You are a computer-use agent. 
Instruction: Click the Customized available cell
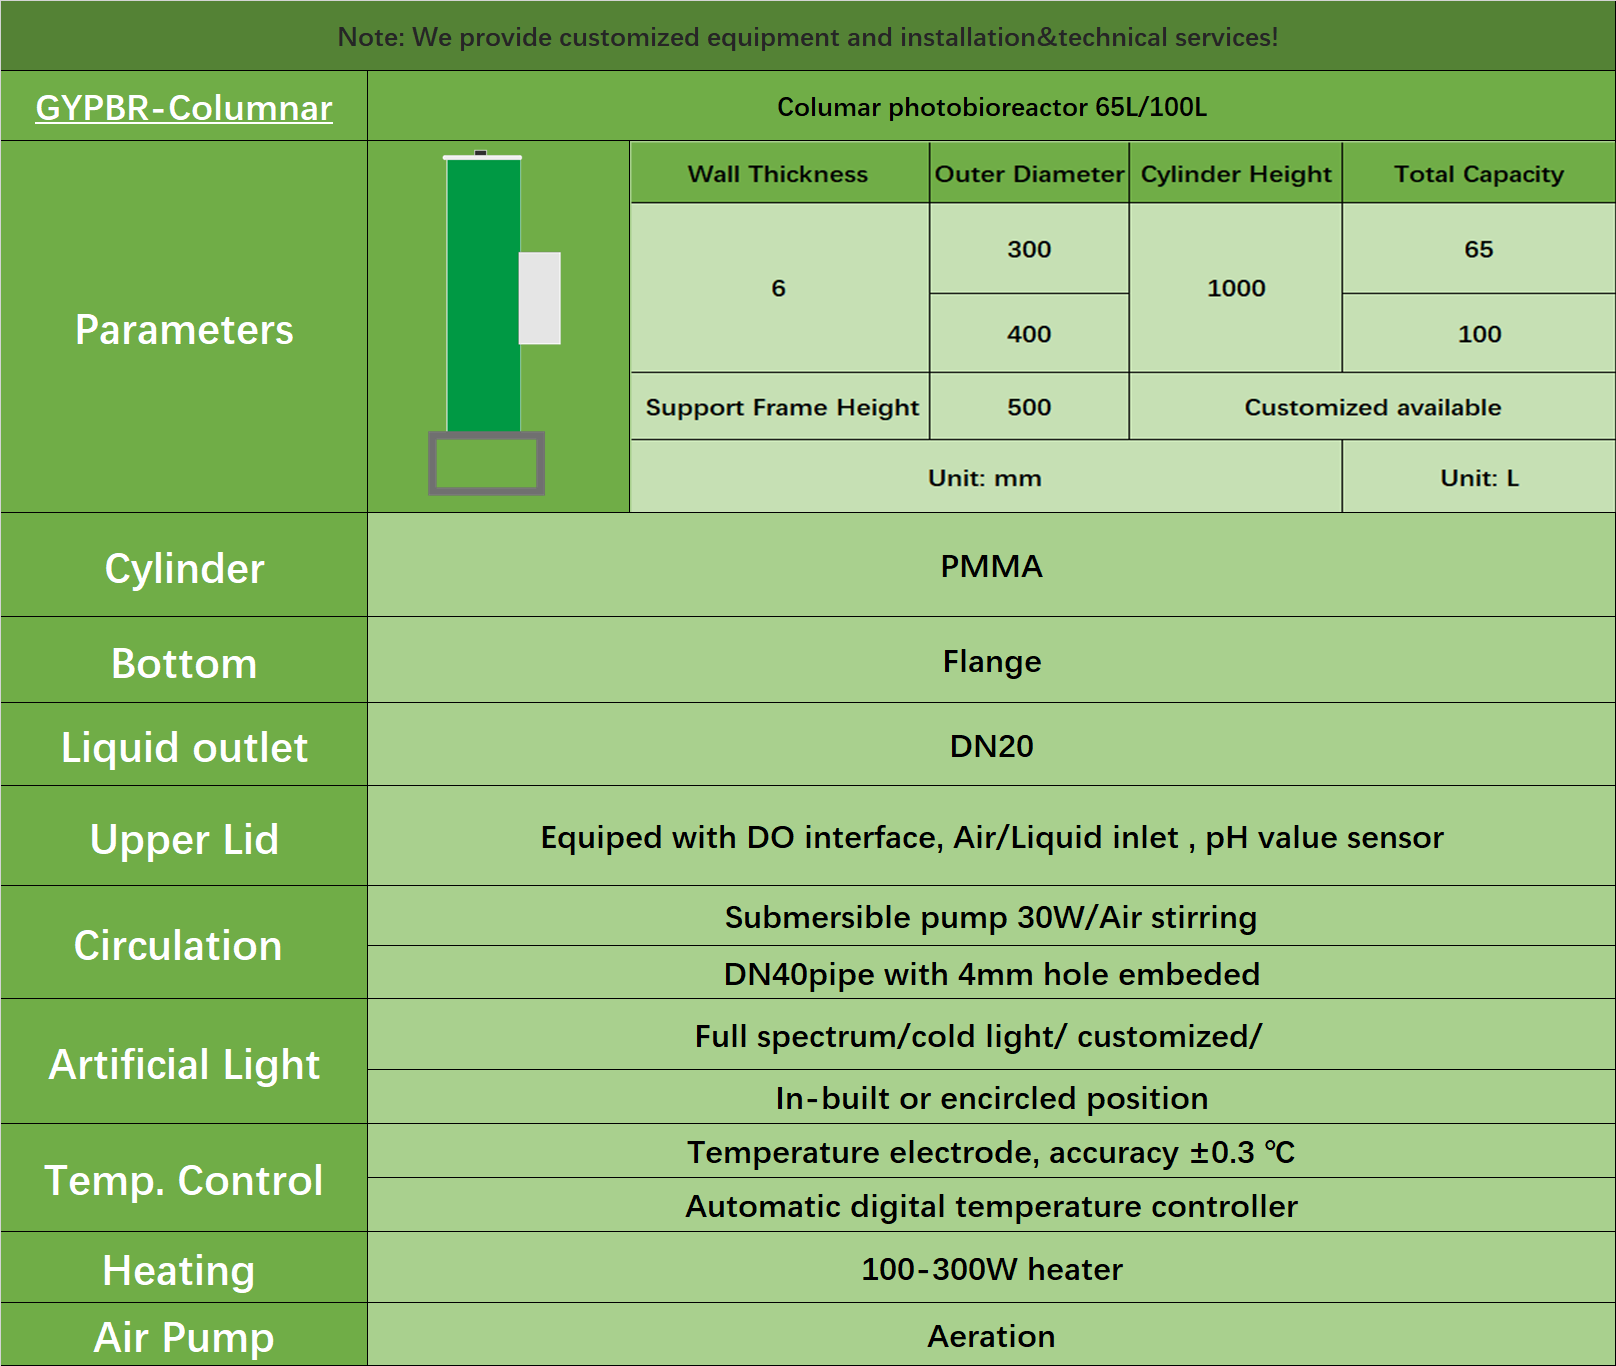pyautogui.click(x=1372, y=407)
